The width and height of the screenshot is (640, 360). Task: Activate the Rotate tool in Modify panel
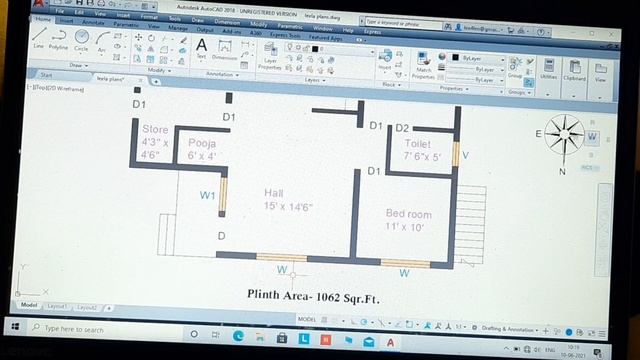[x=151, y=38]
